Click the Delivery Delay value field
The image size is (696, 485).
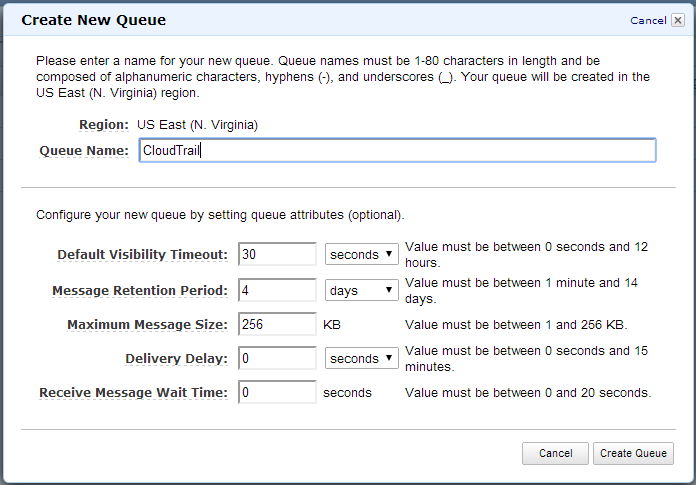click(277, 358)
